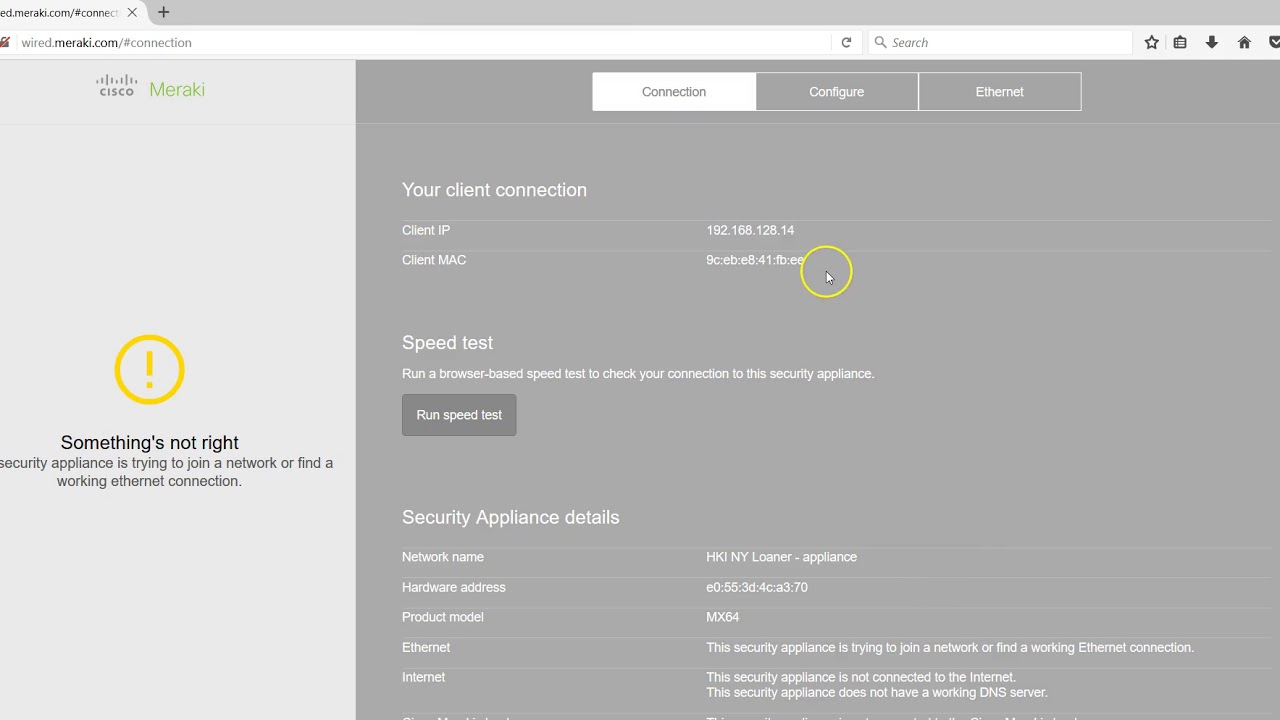Open the downloads arrow icon
1280x720 pixels.
(x=1212, y=42)
